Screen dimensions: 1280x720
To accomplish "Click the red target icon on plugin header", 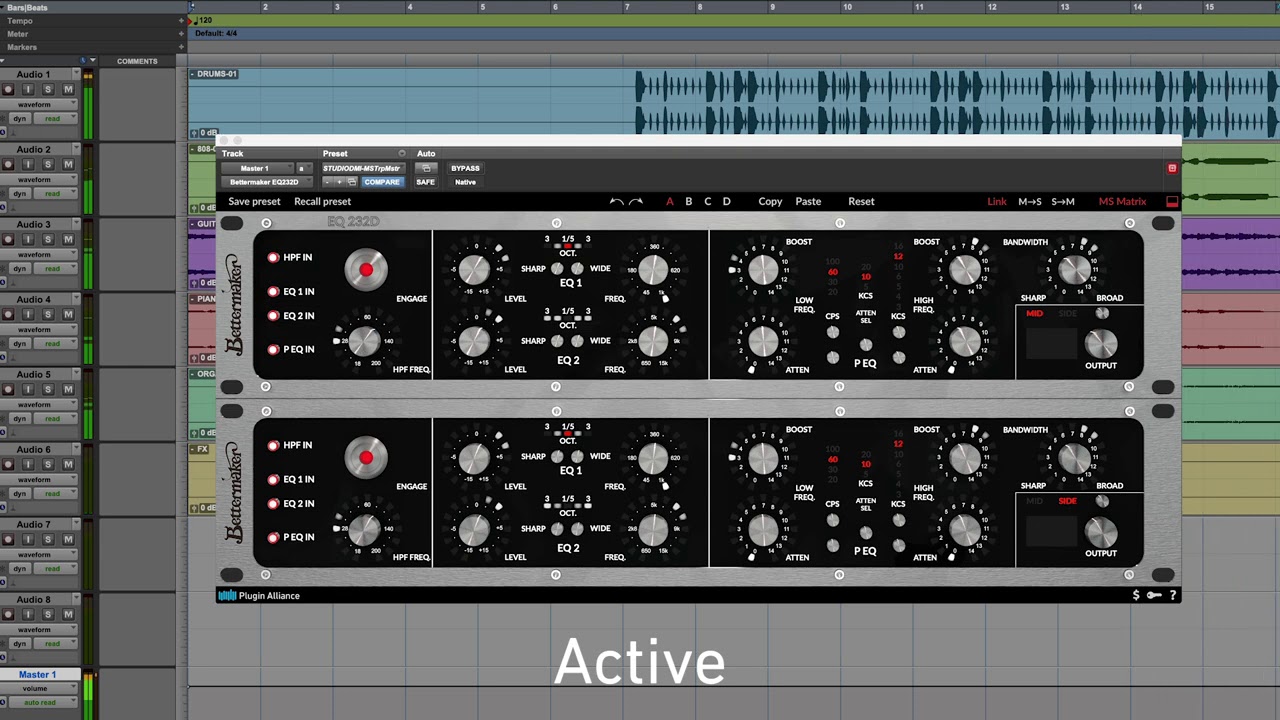I will point(1172,168).
